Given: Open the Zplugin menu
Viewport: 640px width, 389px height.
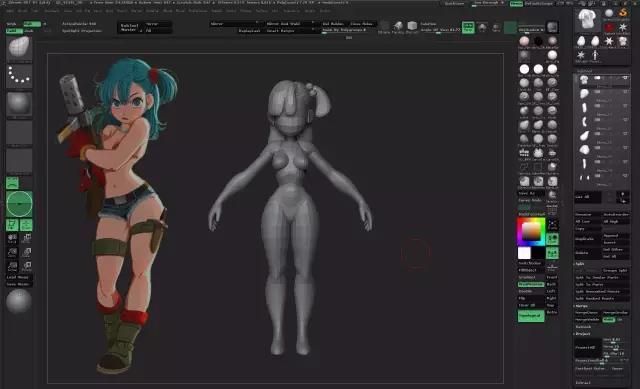Looking at the screenshot, I should click(310, 11).
